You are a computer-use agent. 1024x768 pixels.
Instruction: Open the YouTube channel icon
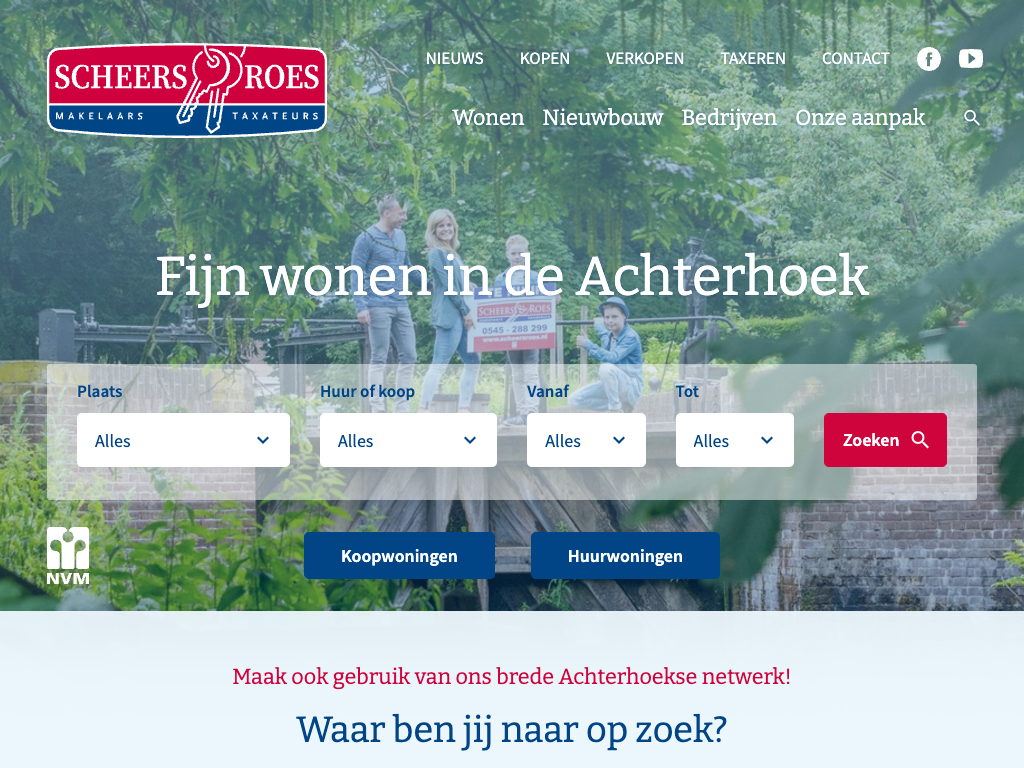point(971,59)
